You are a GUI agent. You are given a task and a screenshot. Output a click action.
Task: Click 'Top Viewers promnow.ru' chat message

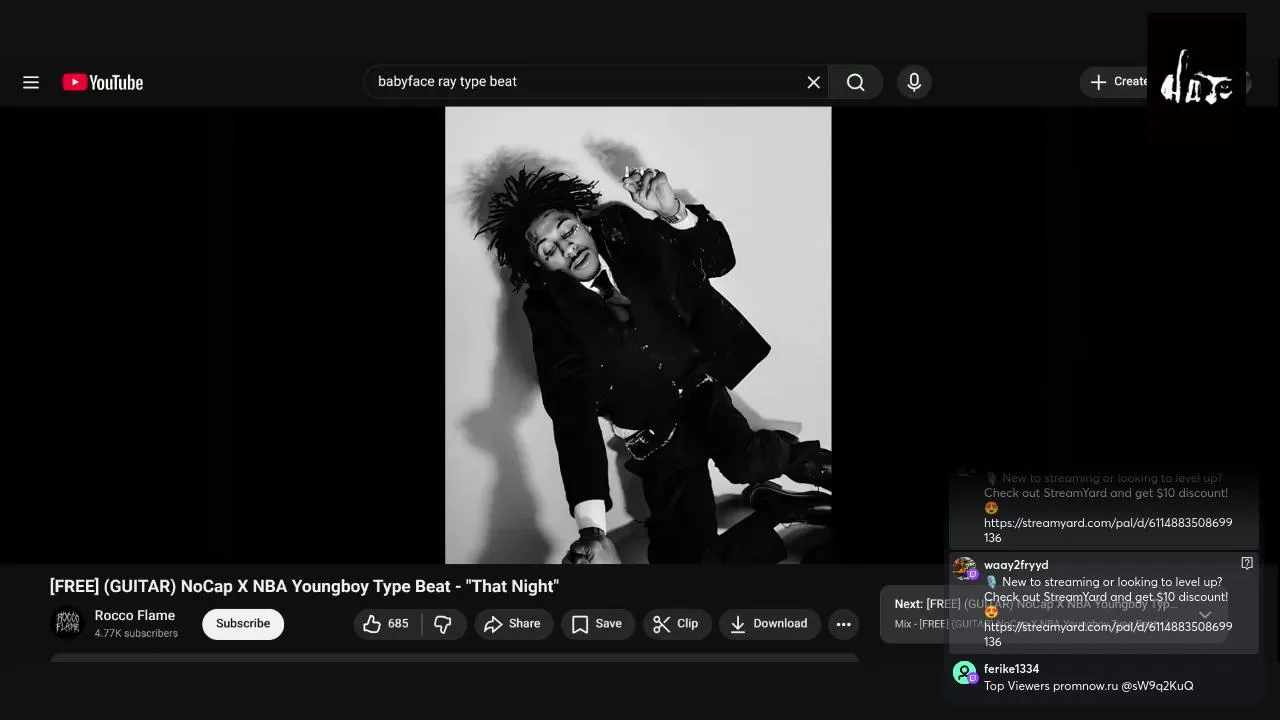pyautogui.click(x=1088, y=686)
